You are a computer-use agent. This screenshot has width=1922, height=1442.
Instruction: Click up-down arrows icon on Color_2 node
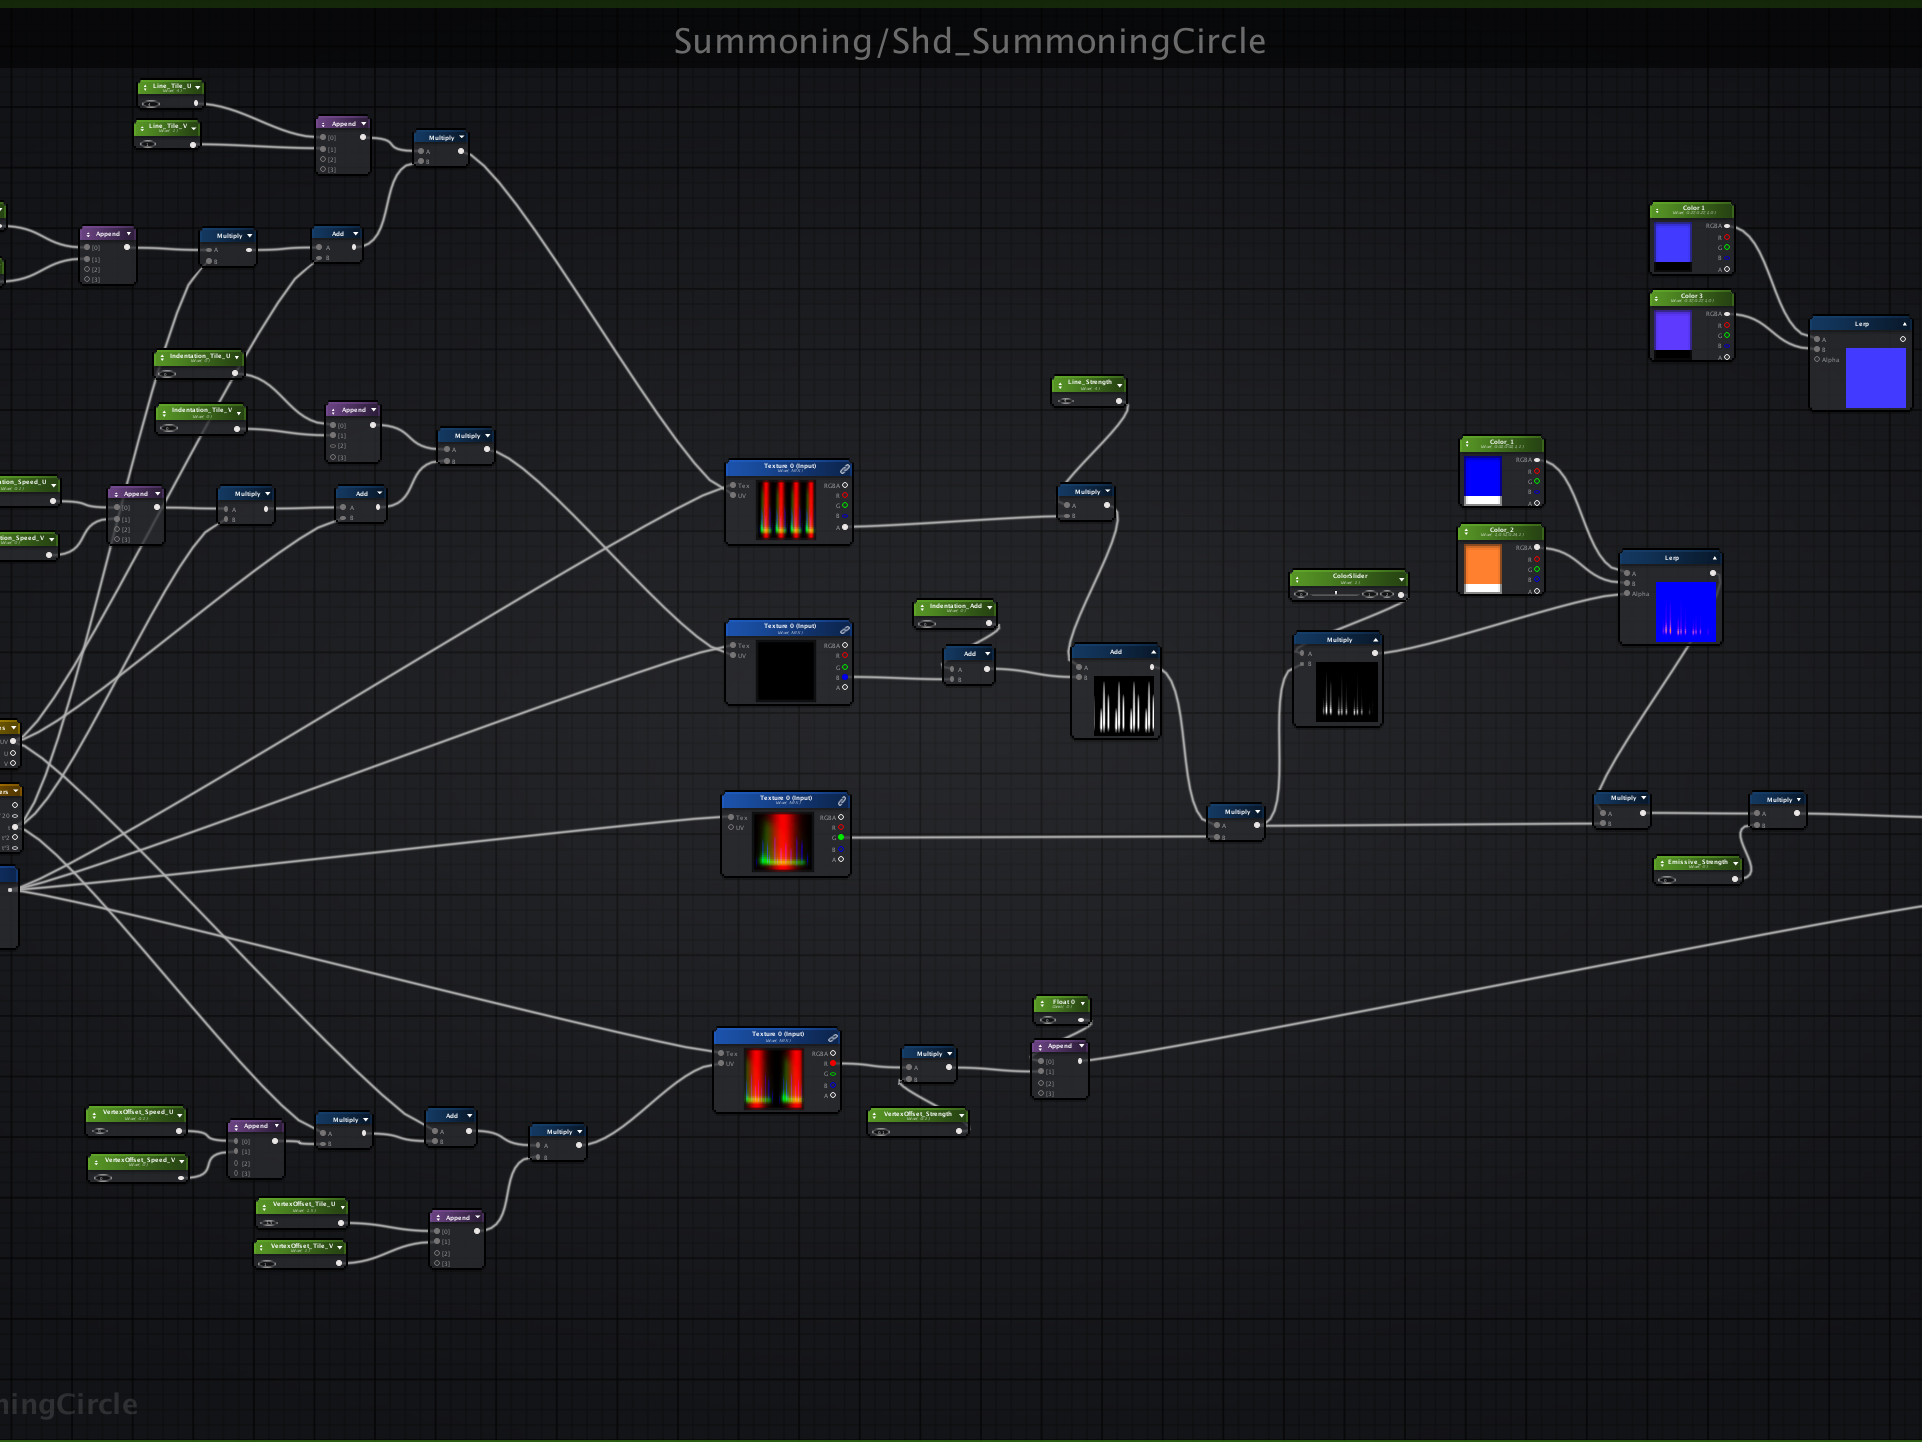coord(1465,531)
